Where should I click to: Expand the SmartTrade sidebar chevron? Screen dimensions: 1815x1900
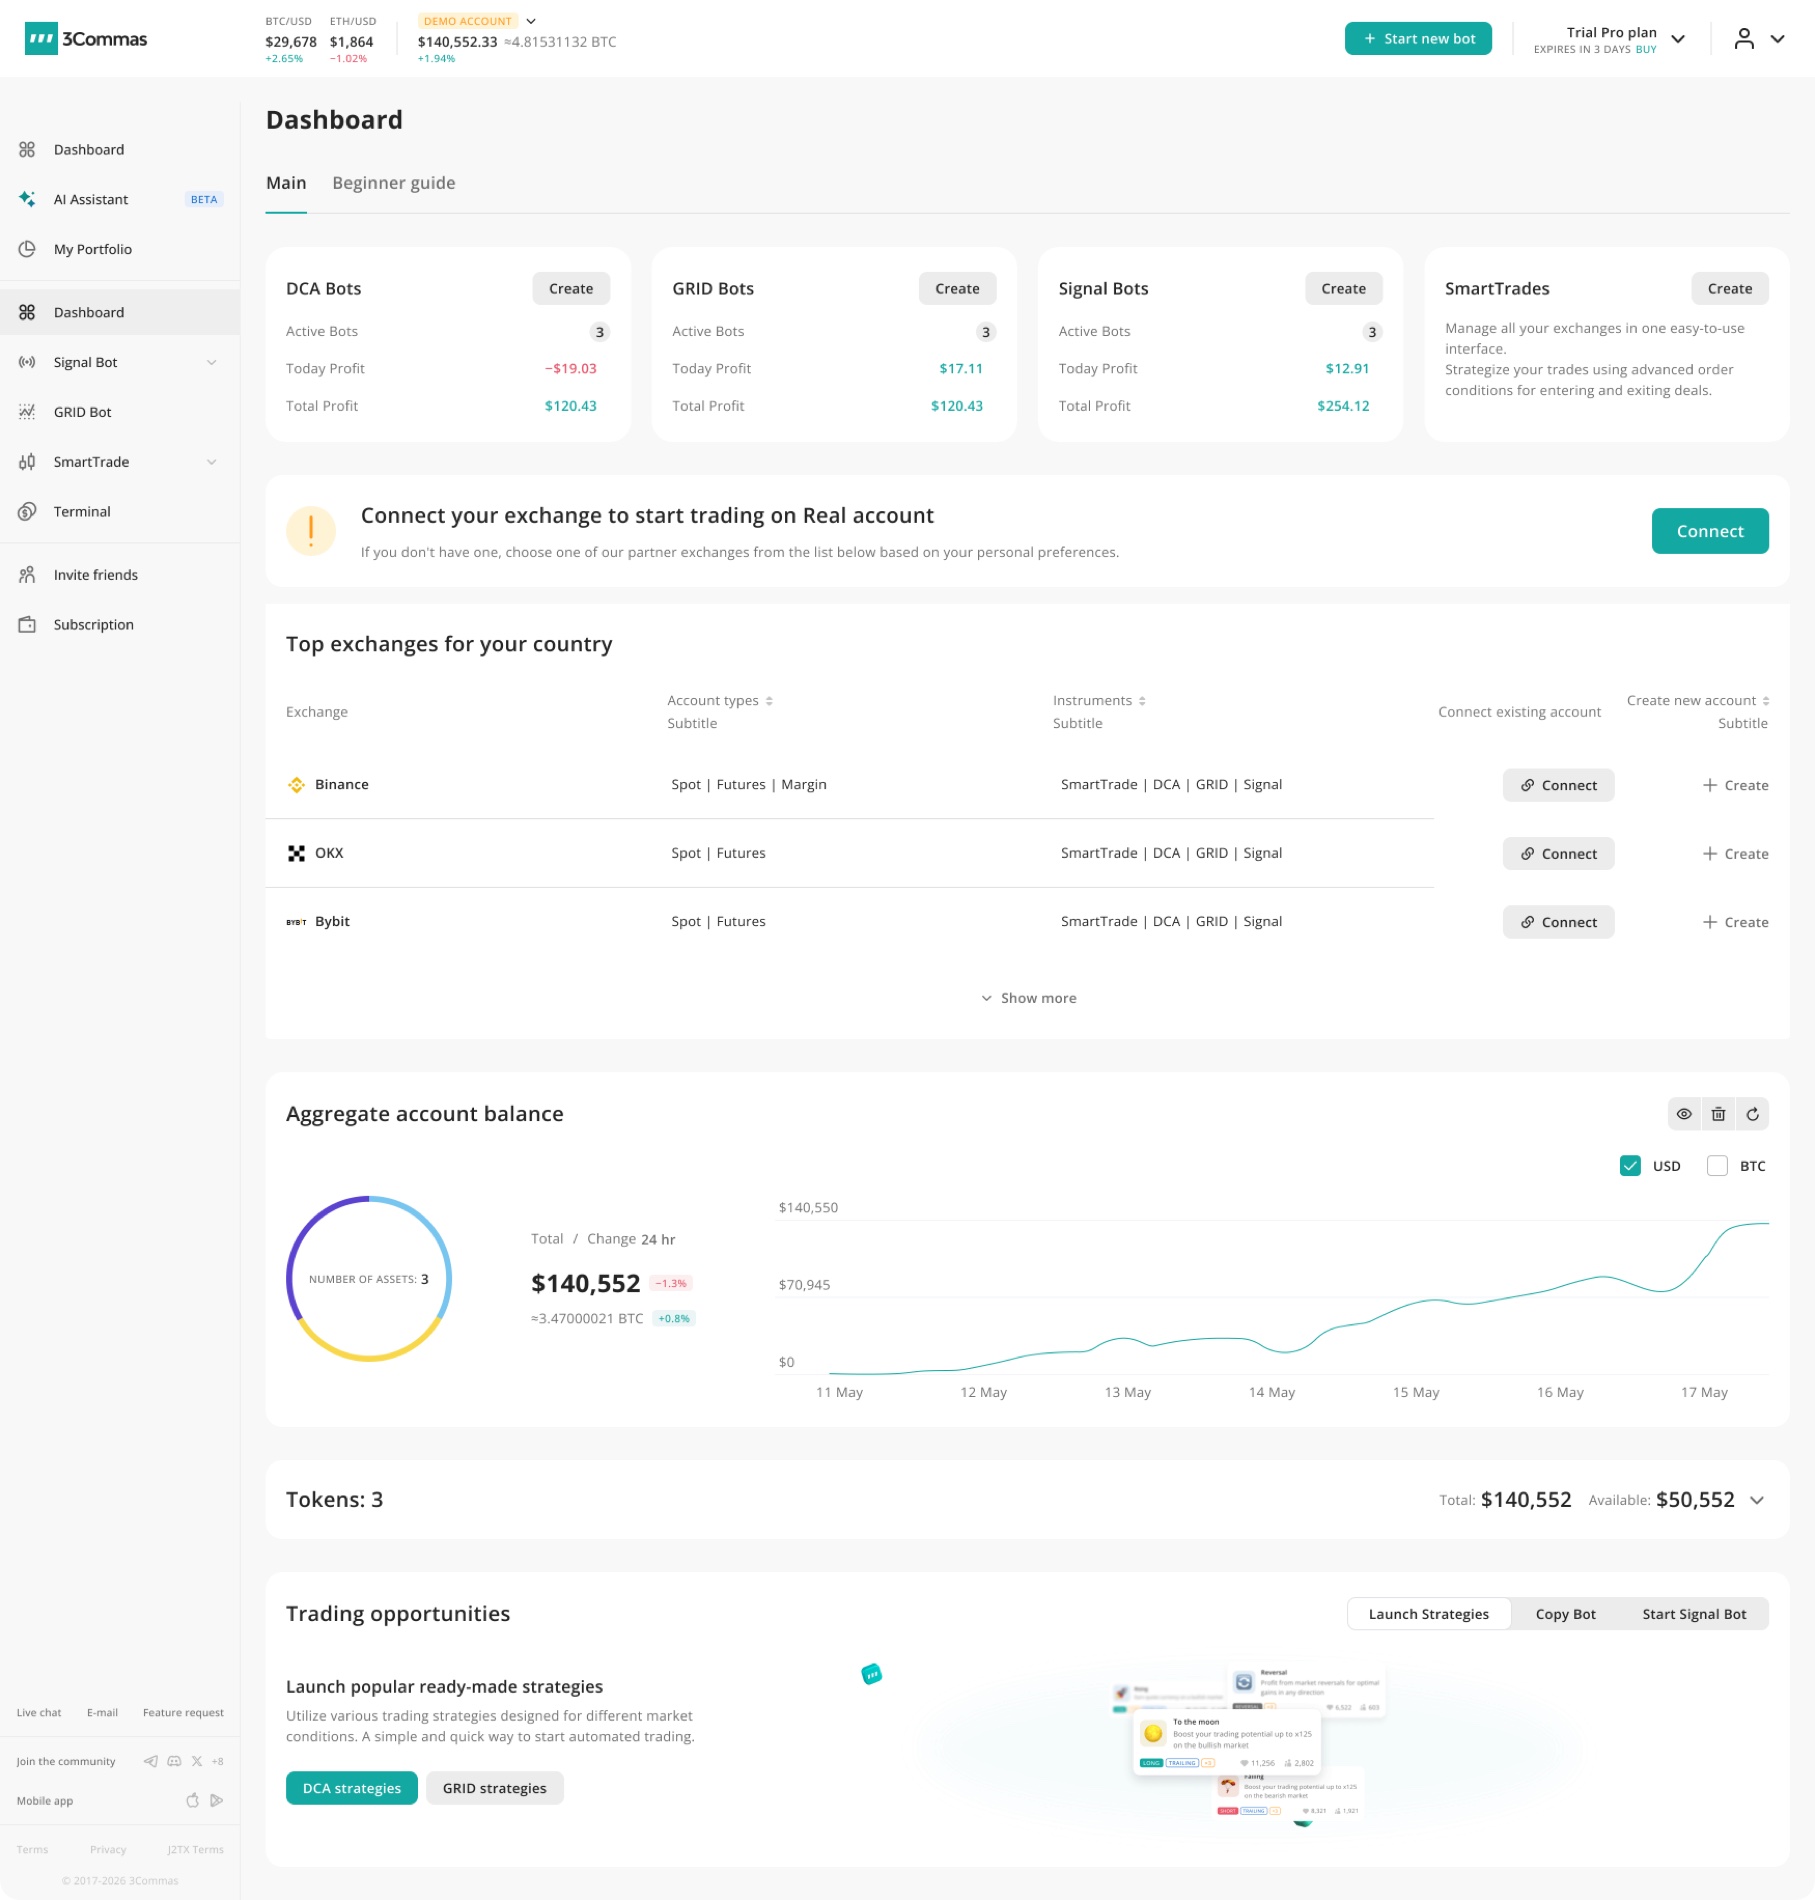(212, 462)
